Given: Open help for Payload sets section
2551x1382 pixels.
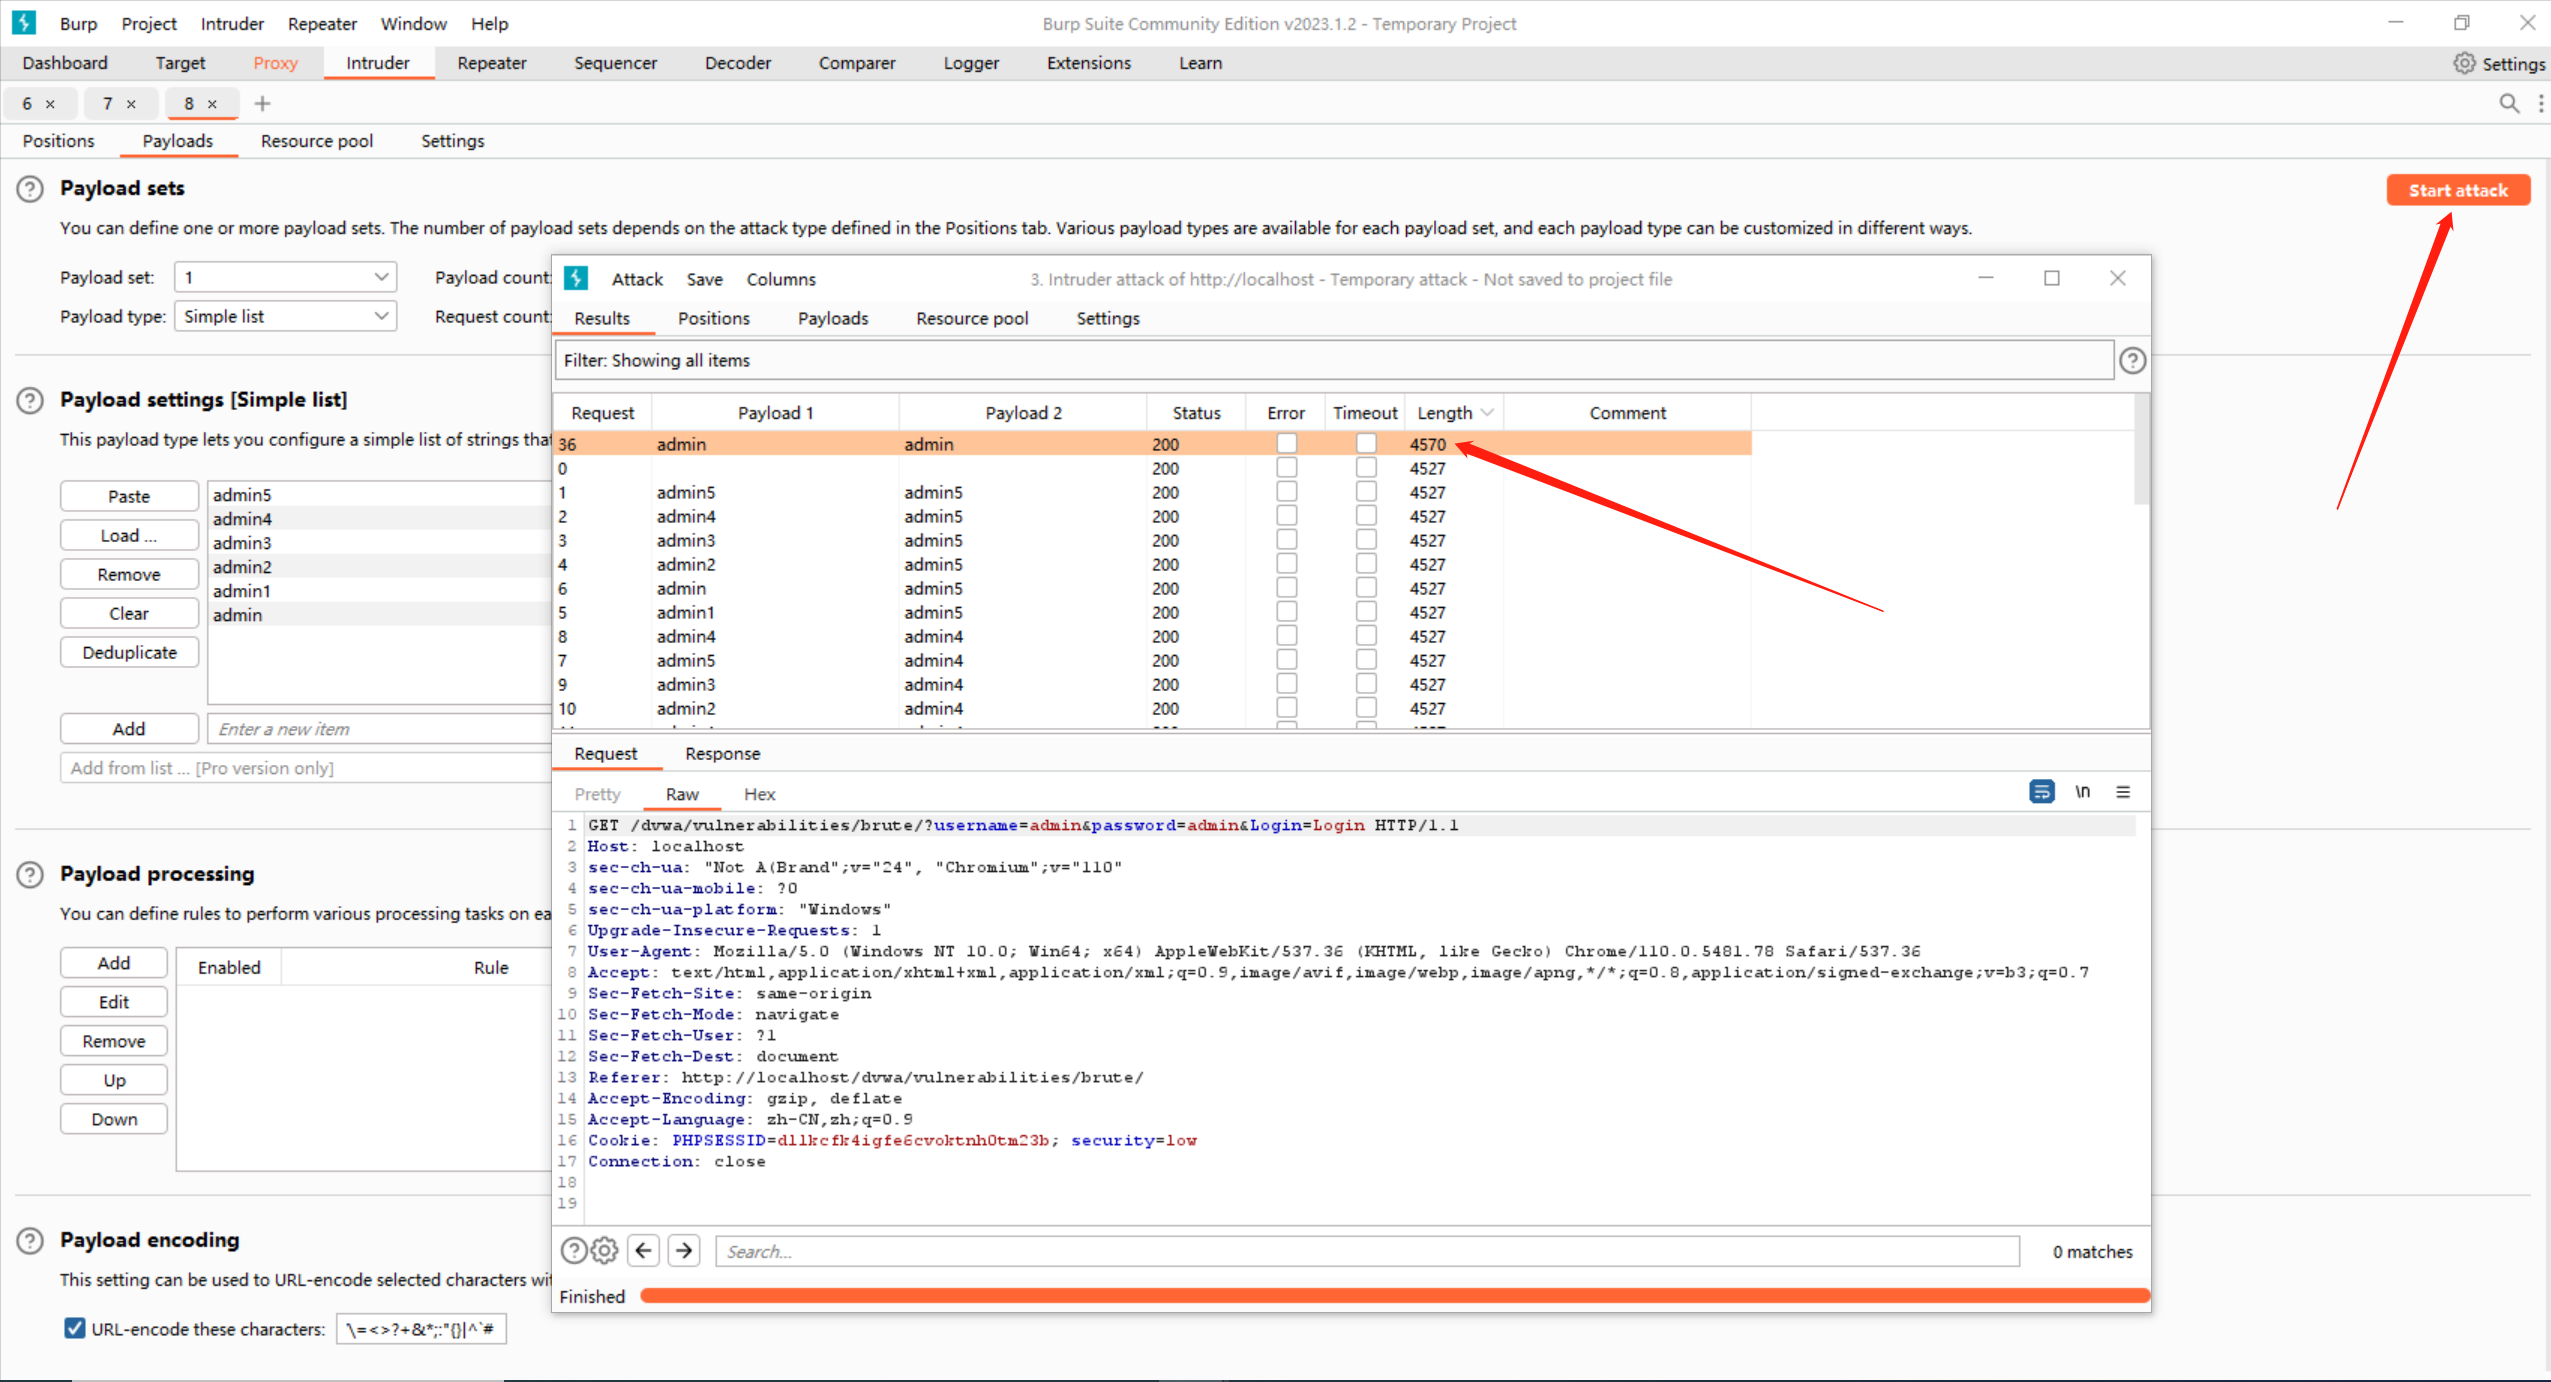Looking at the screenshot, I should 30,189.
